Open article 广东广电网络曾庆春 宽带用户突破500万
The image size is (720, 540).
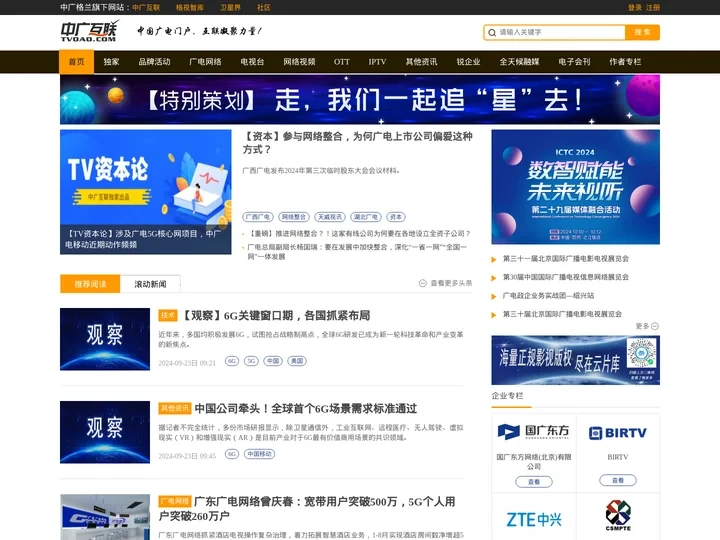307,508
